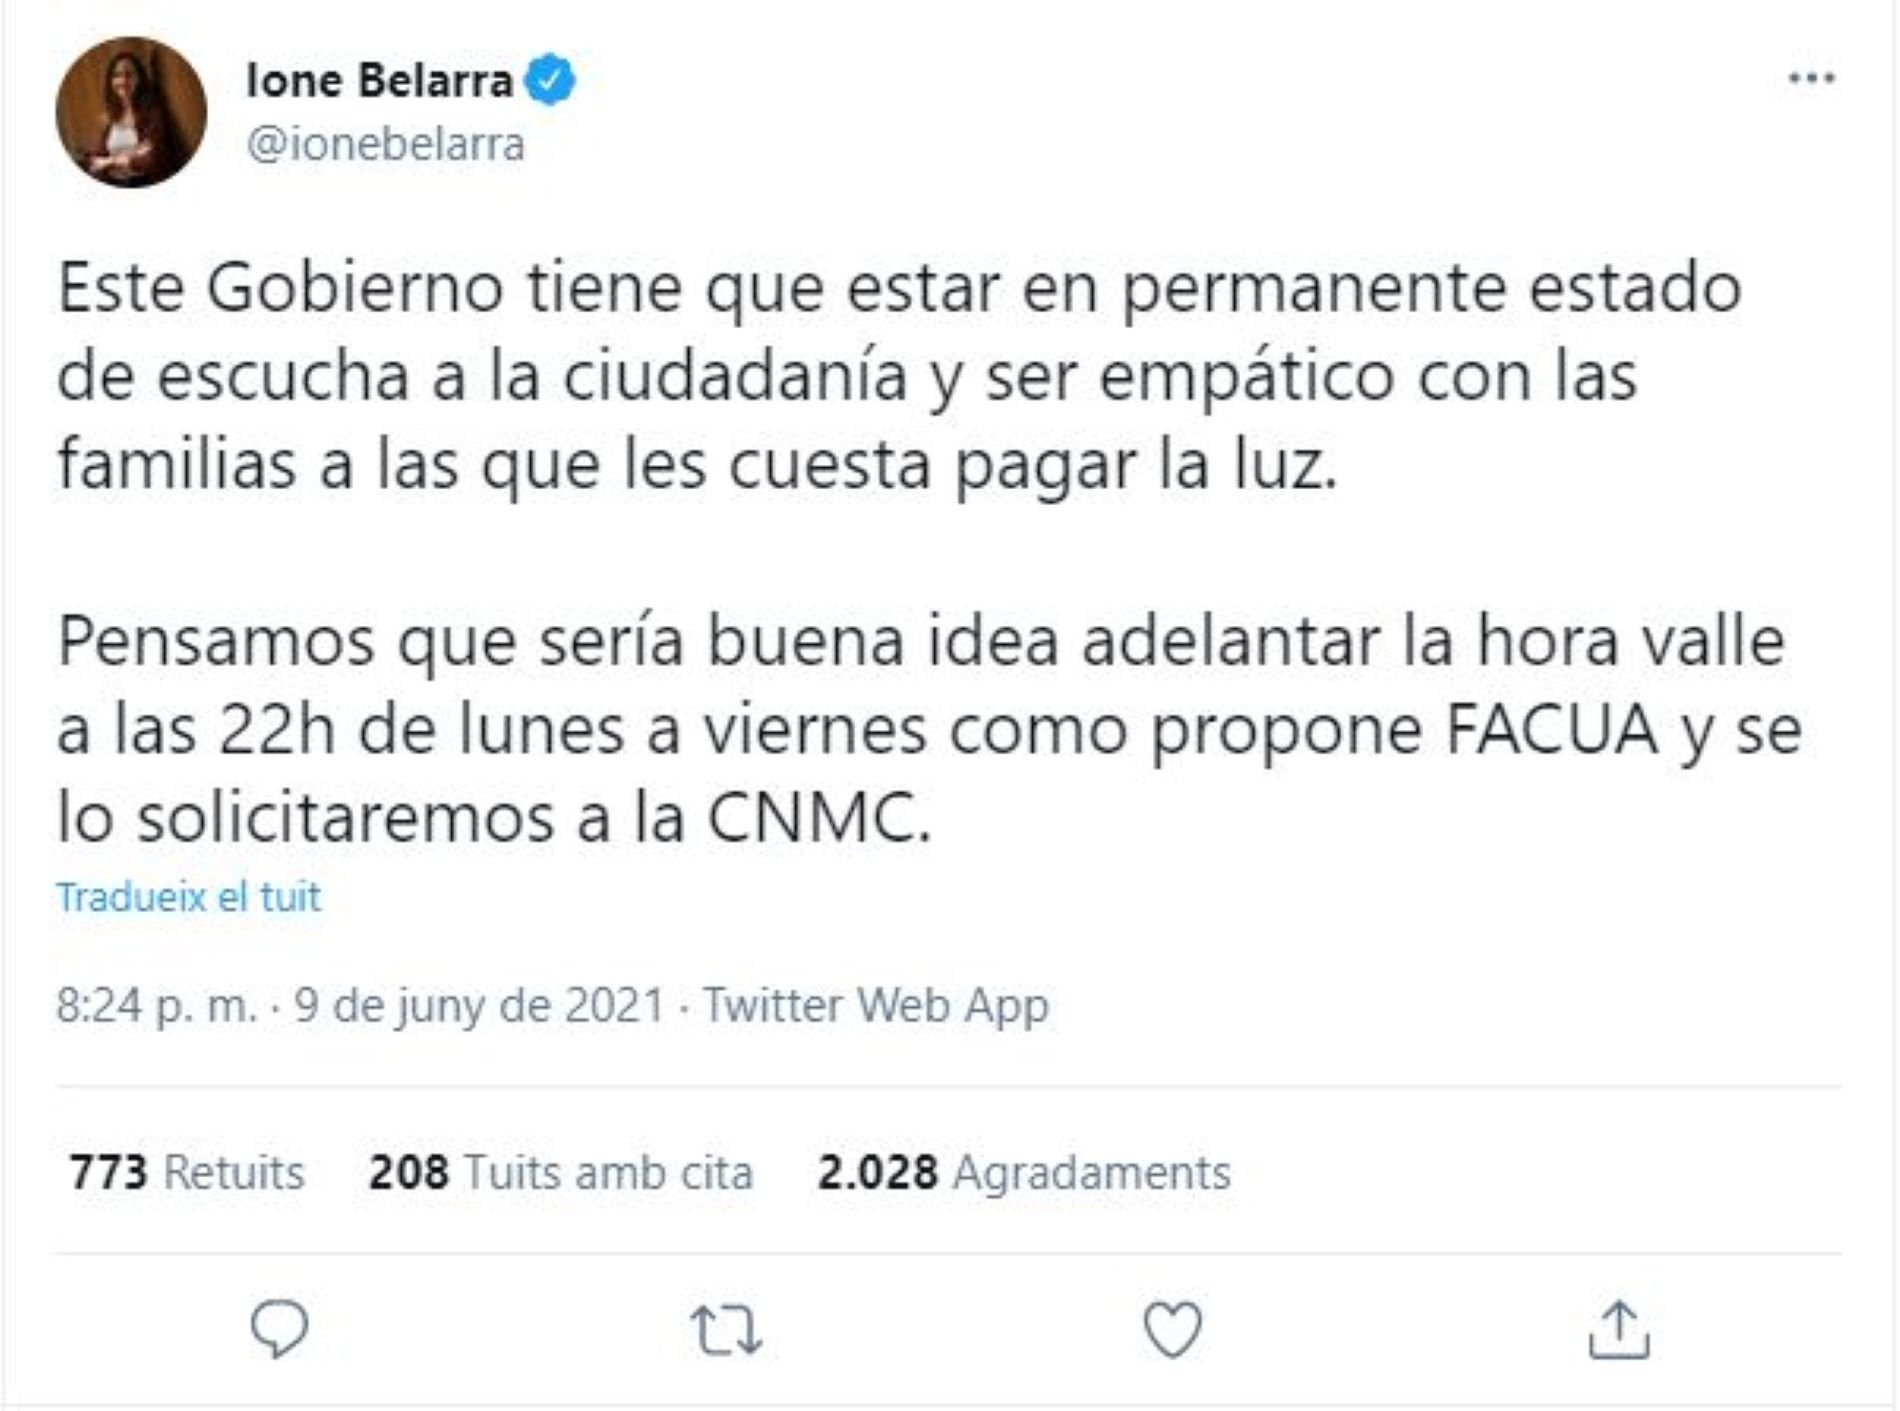
Task: Open the 8:24 p. m. timestamp link
Action: tap(156, 1005)
